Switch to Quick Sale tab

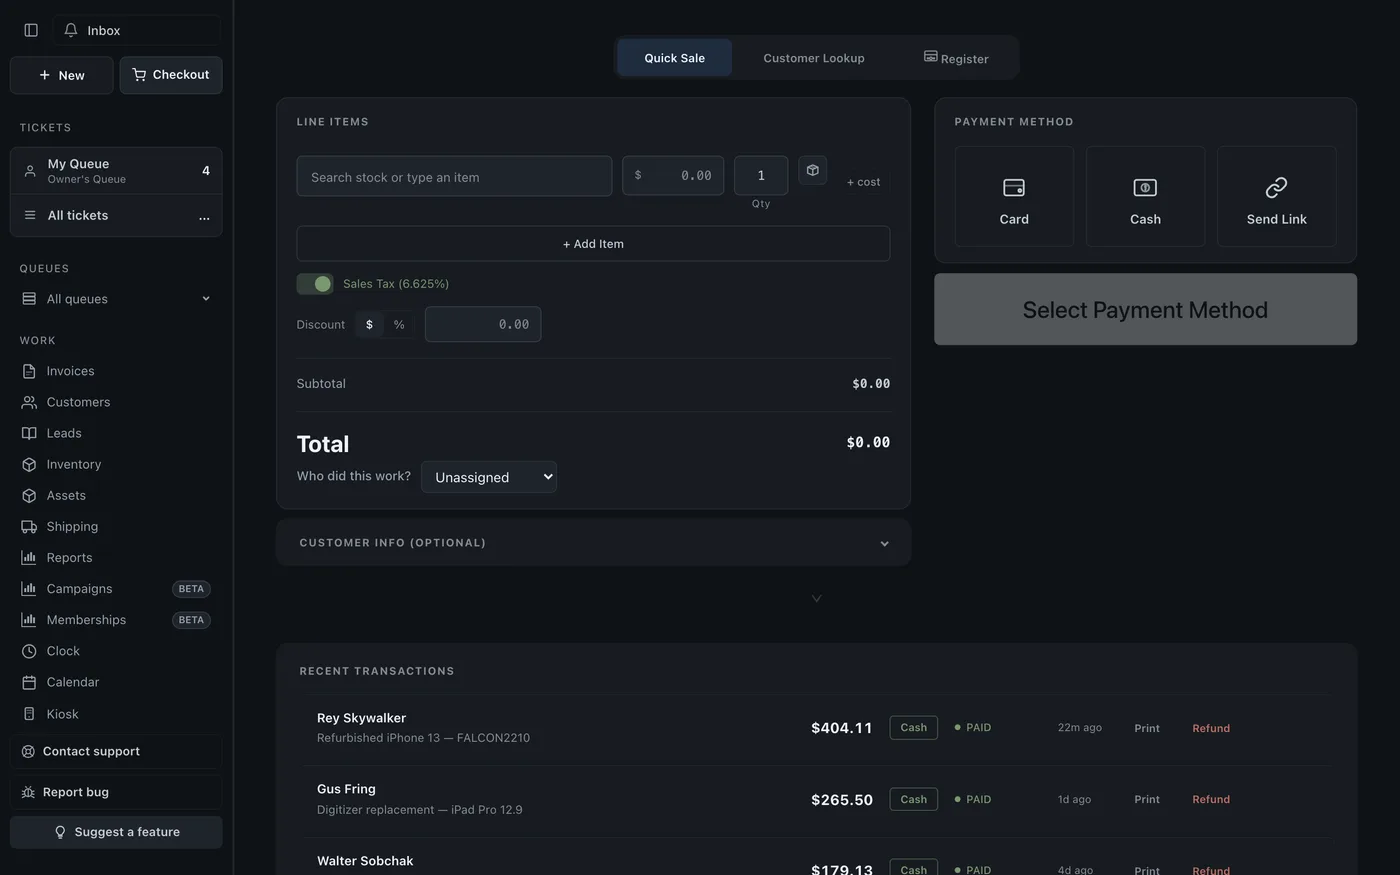675,58
